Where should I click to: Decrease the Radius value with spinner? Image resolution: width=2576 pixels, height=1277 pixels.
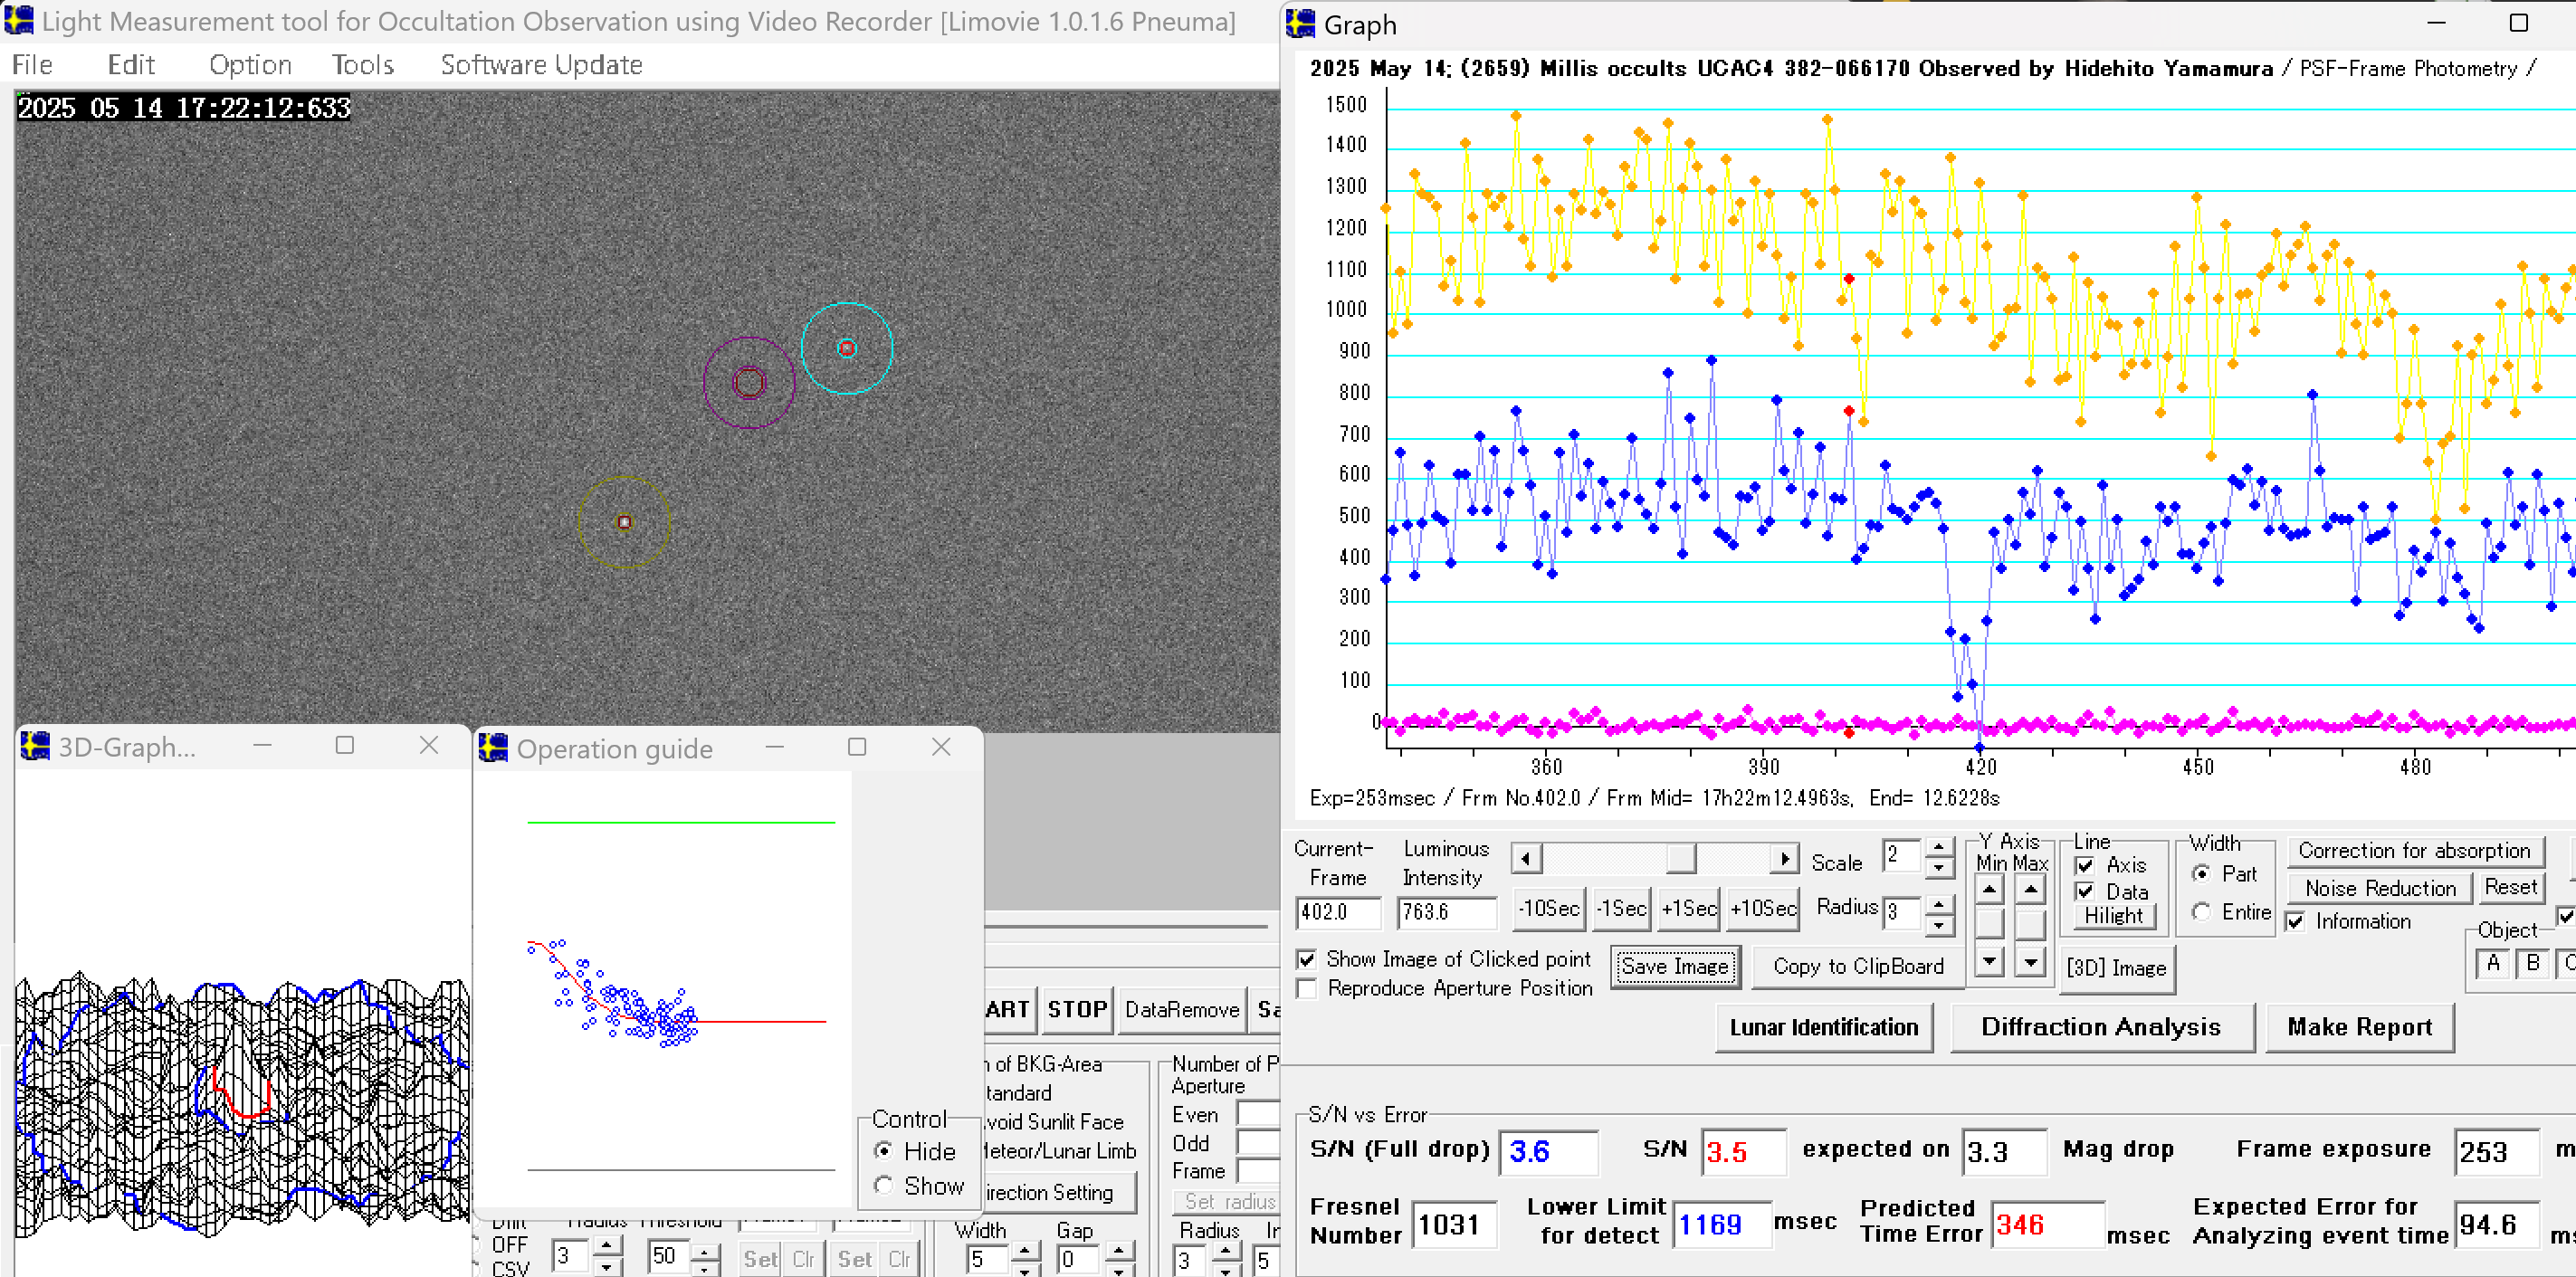(x=1938, y=925)
